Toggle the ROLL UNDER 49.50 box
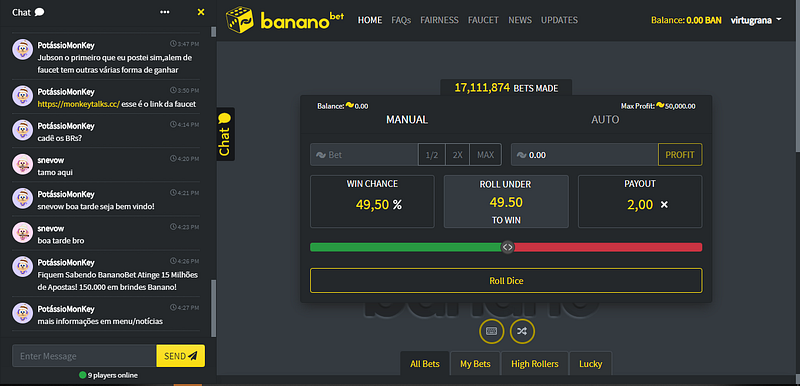 click(506, 201)
